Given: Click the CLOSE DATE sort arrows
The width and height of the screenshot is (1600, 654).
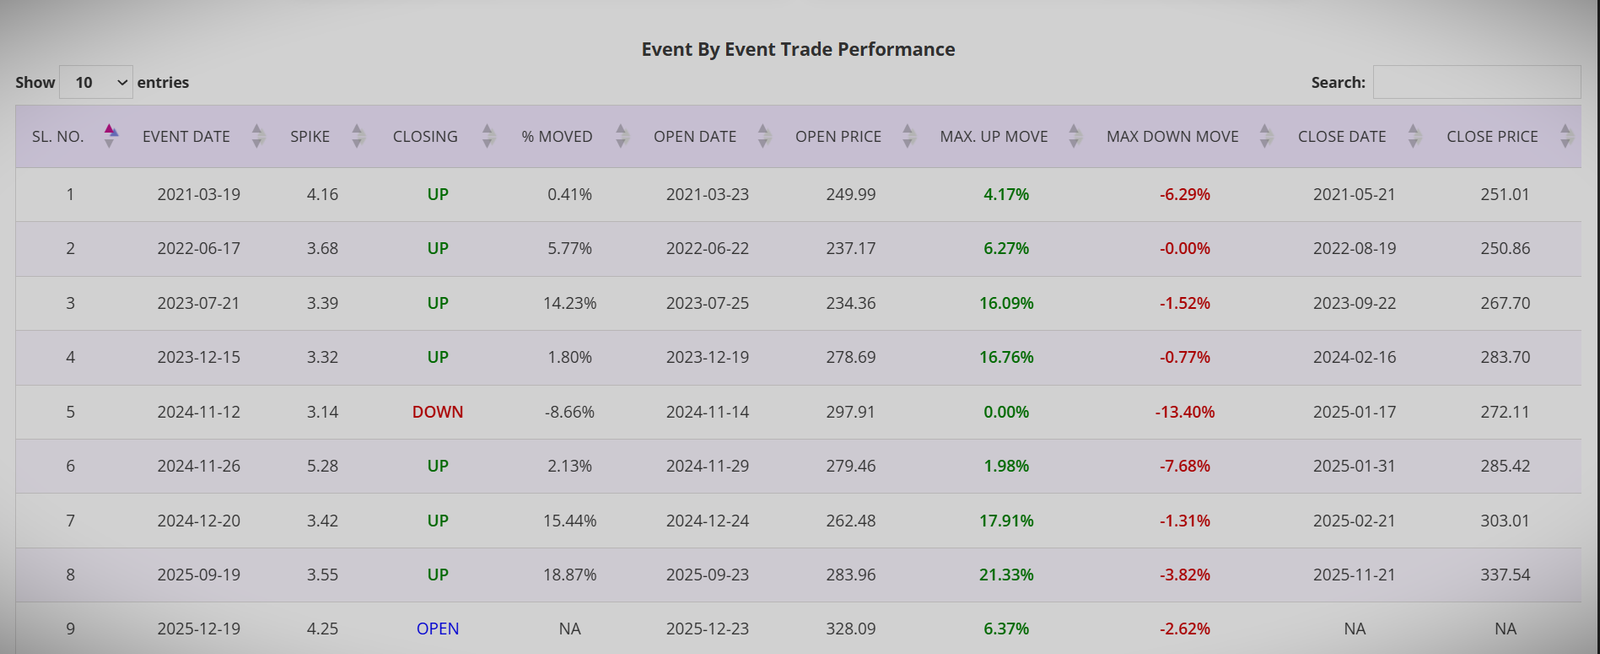Looking at the screenshot, I should 1413,136.
